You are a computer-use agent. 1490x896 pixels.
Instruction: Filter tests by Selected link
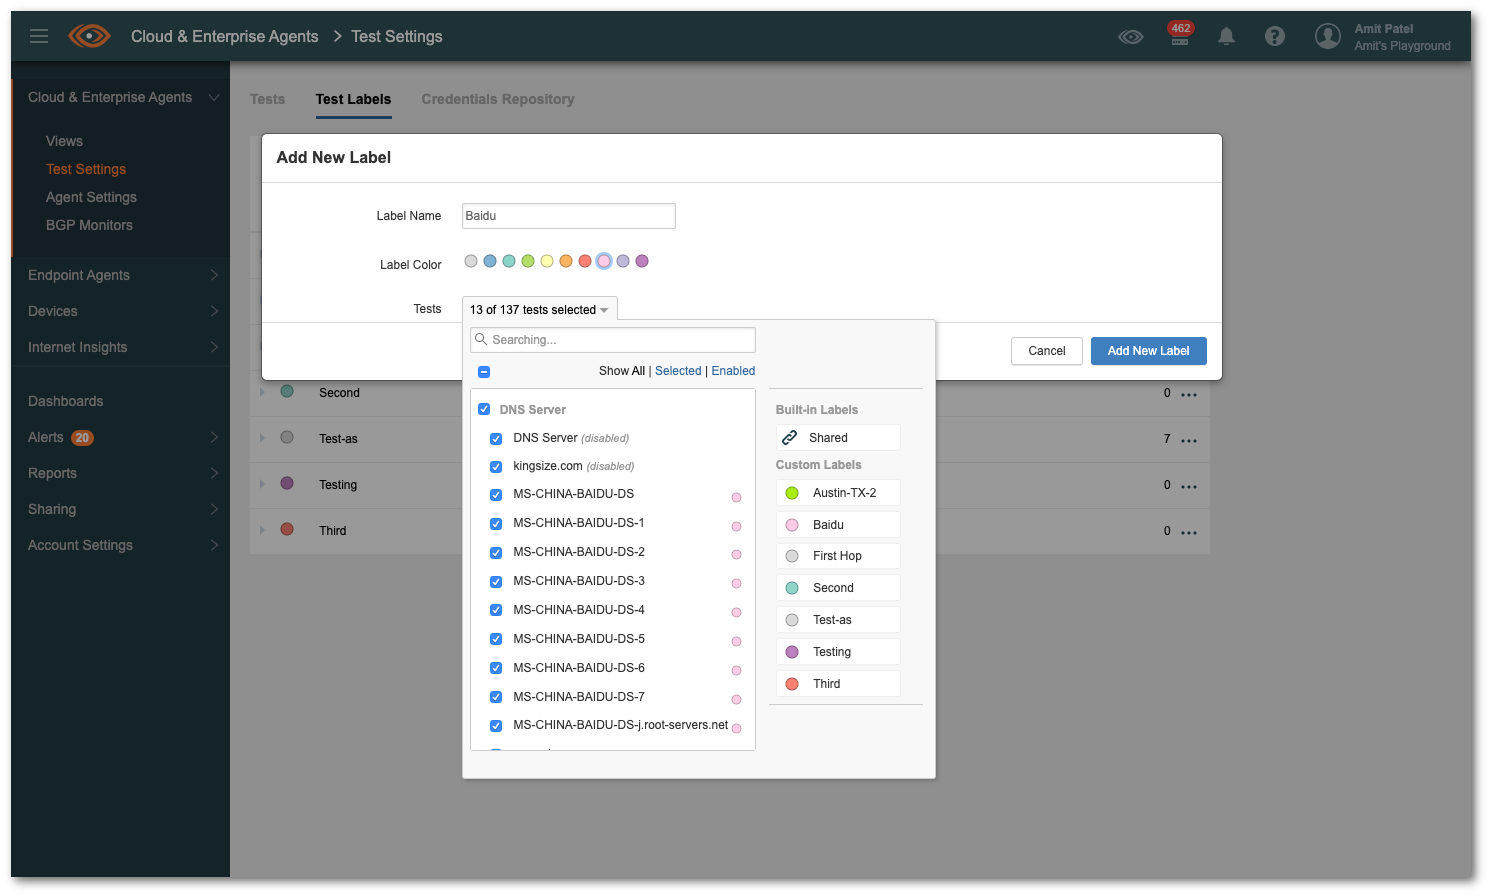pos(678,371)
